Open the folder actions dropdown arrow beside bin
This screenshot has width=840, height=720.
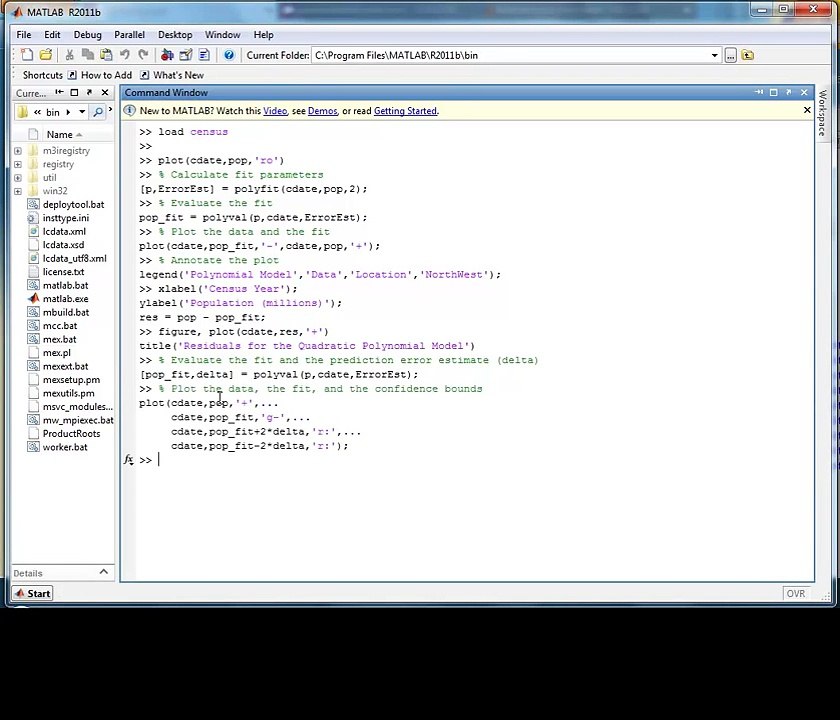tap(82, 112)
